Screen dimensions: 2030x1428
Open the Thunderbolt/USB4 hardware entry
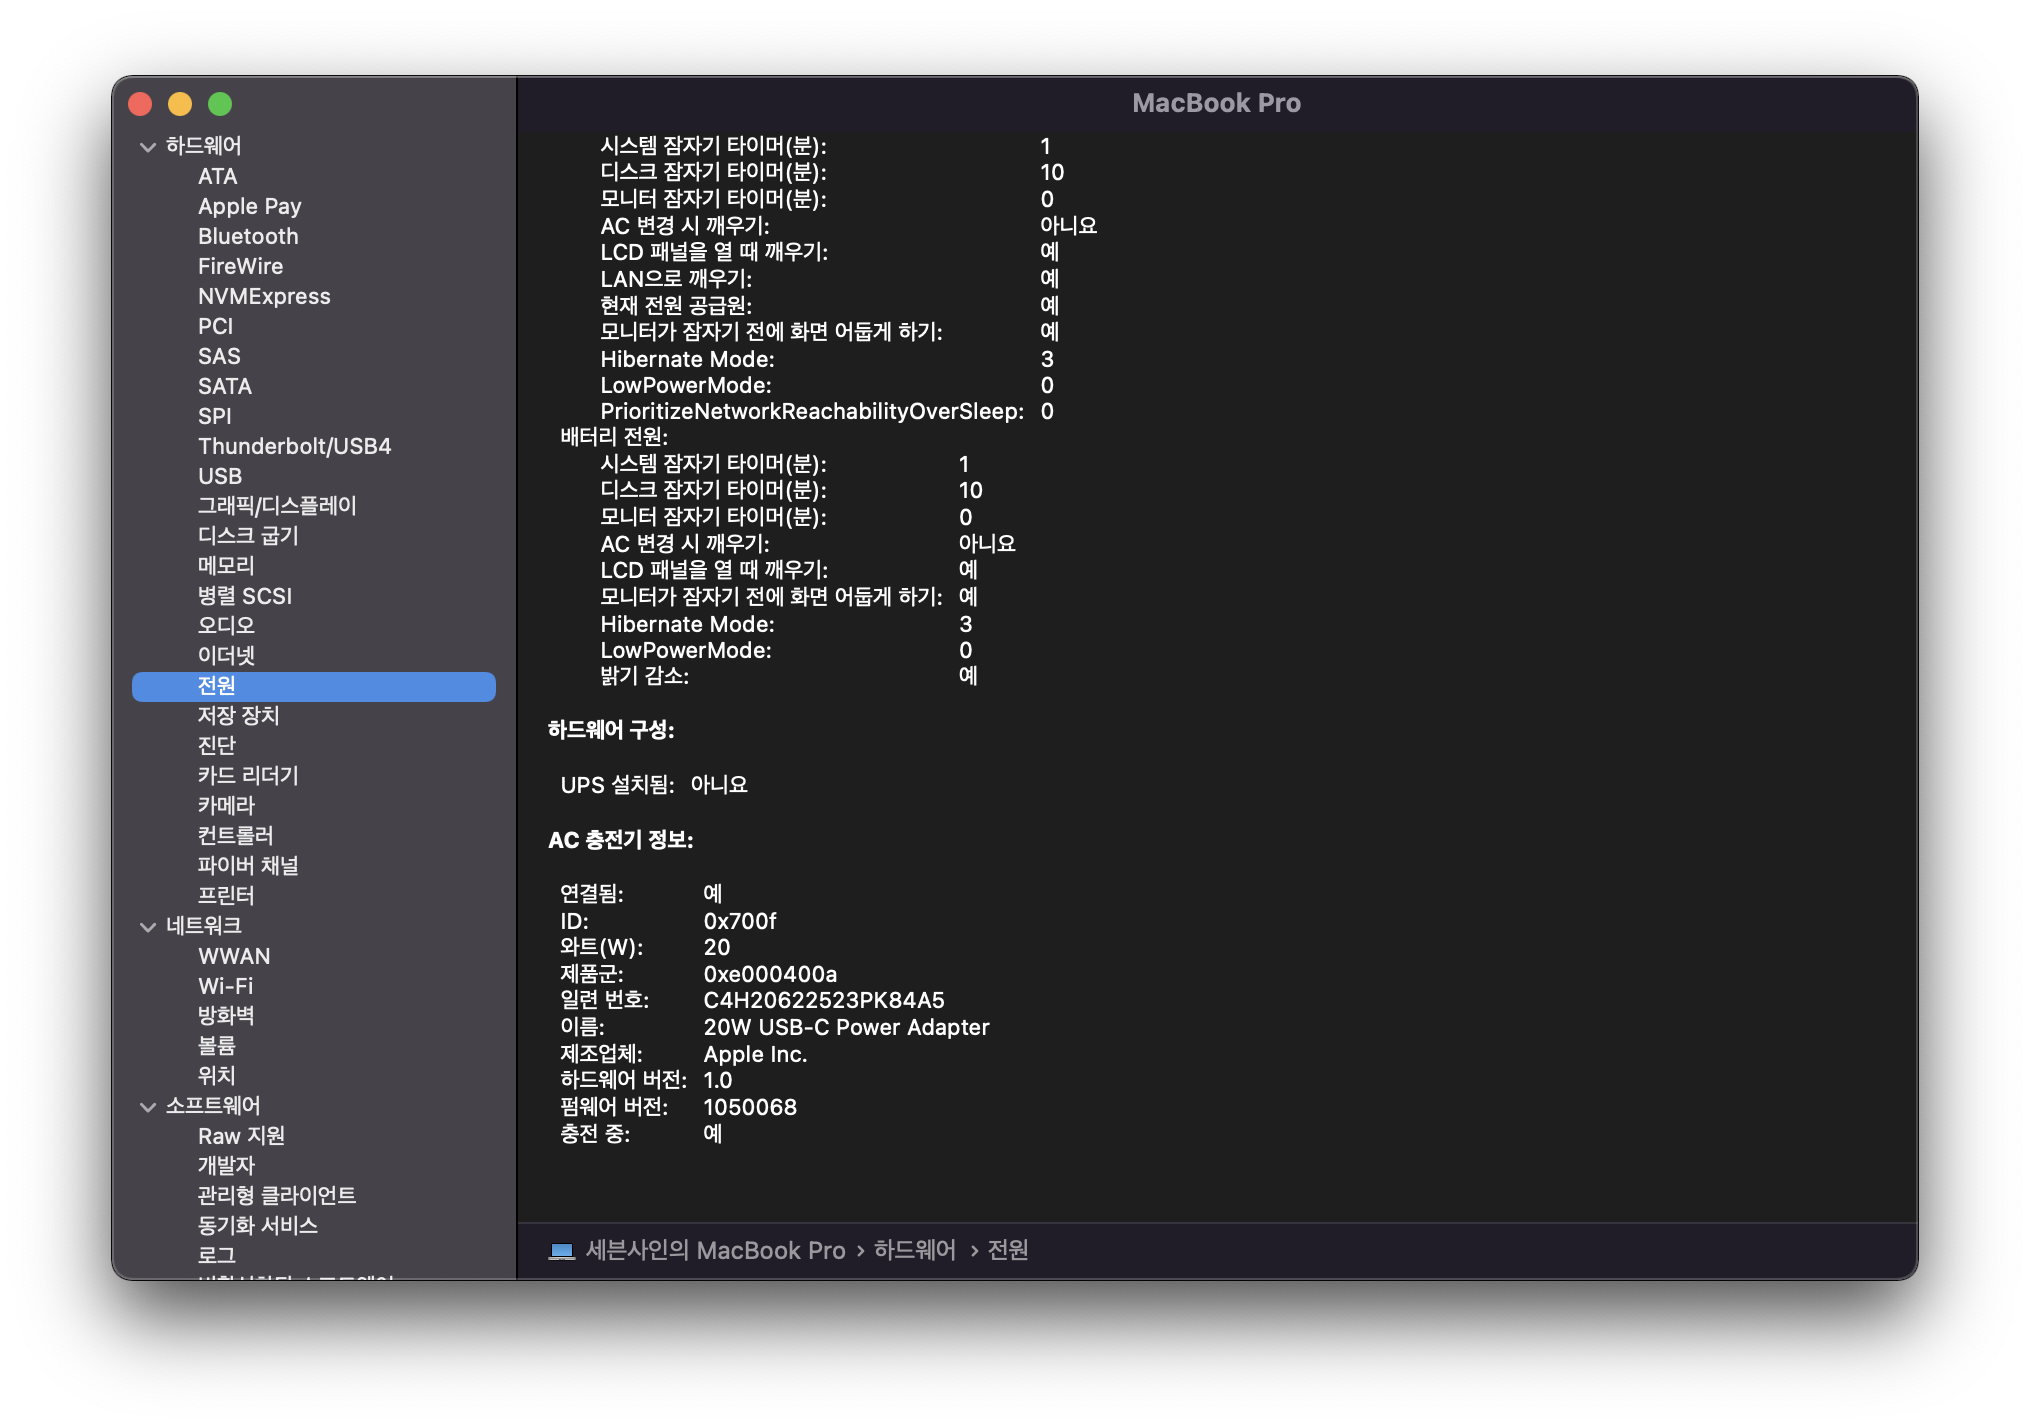pos(294,446)
